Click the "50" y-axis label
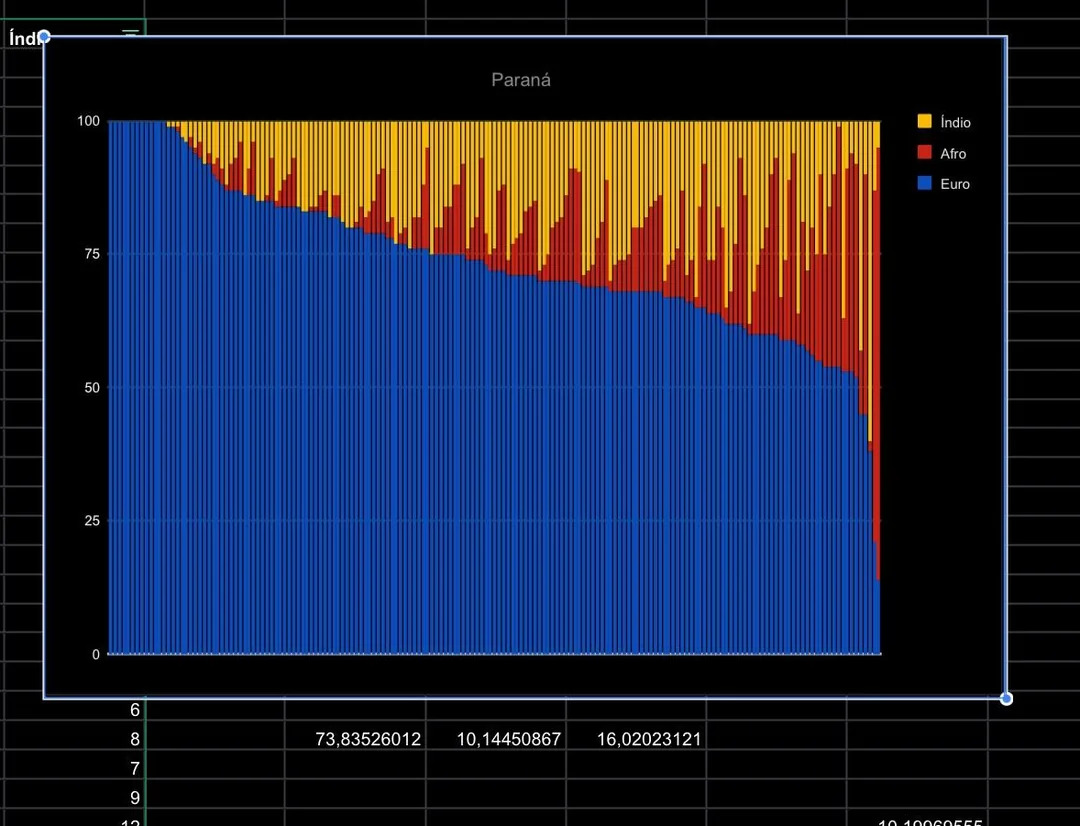The width and height of the screenshot is (1080, 826). click(92, 388)
